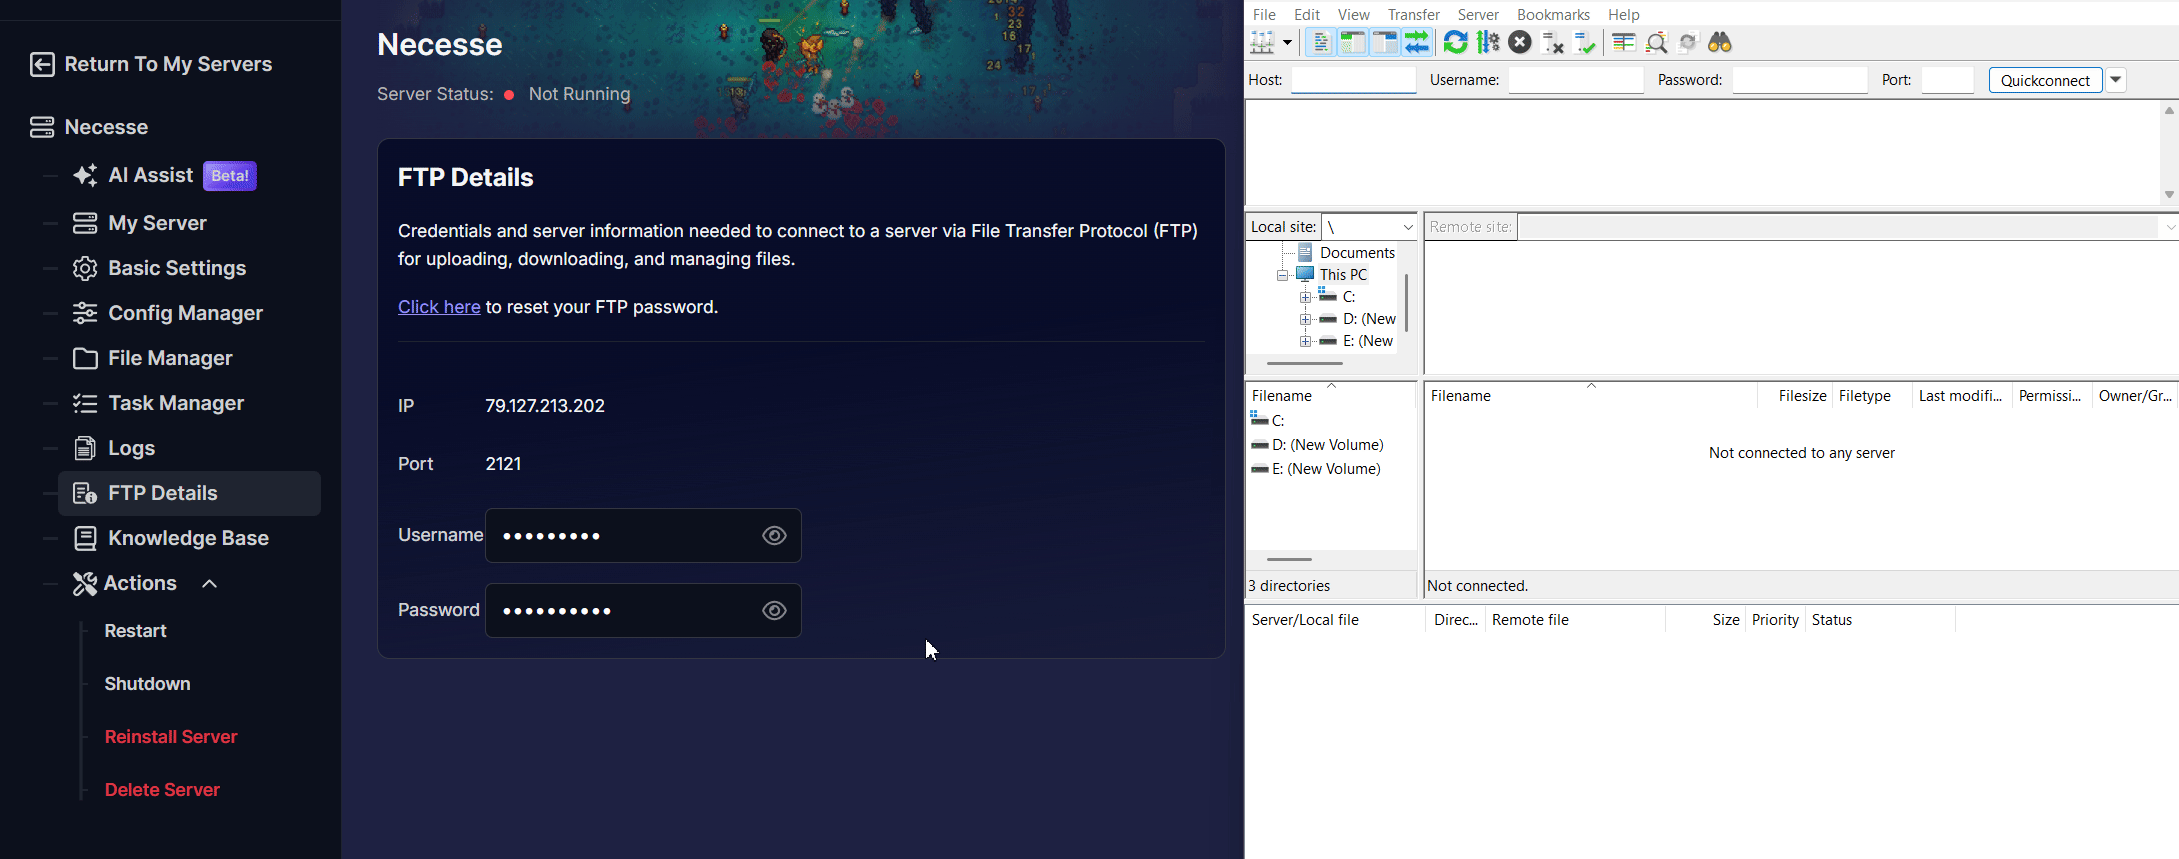Open the Bookmarks menu
The width and height of the screenshot is (2179, 859).
[x=1552, y=14]
